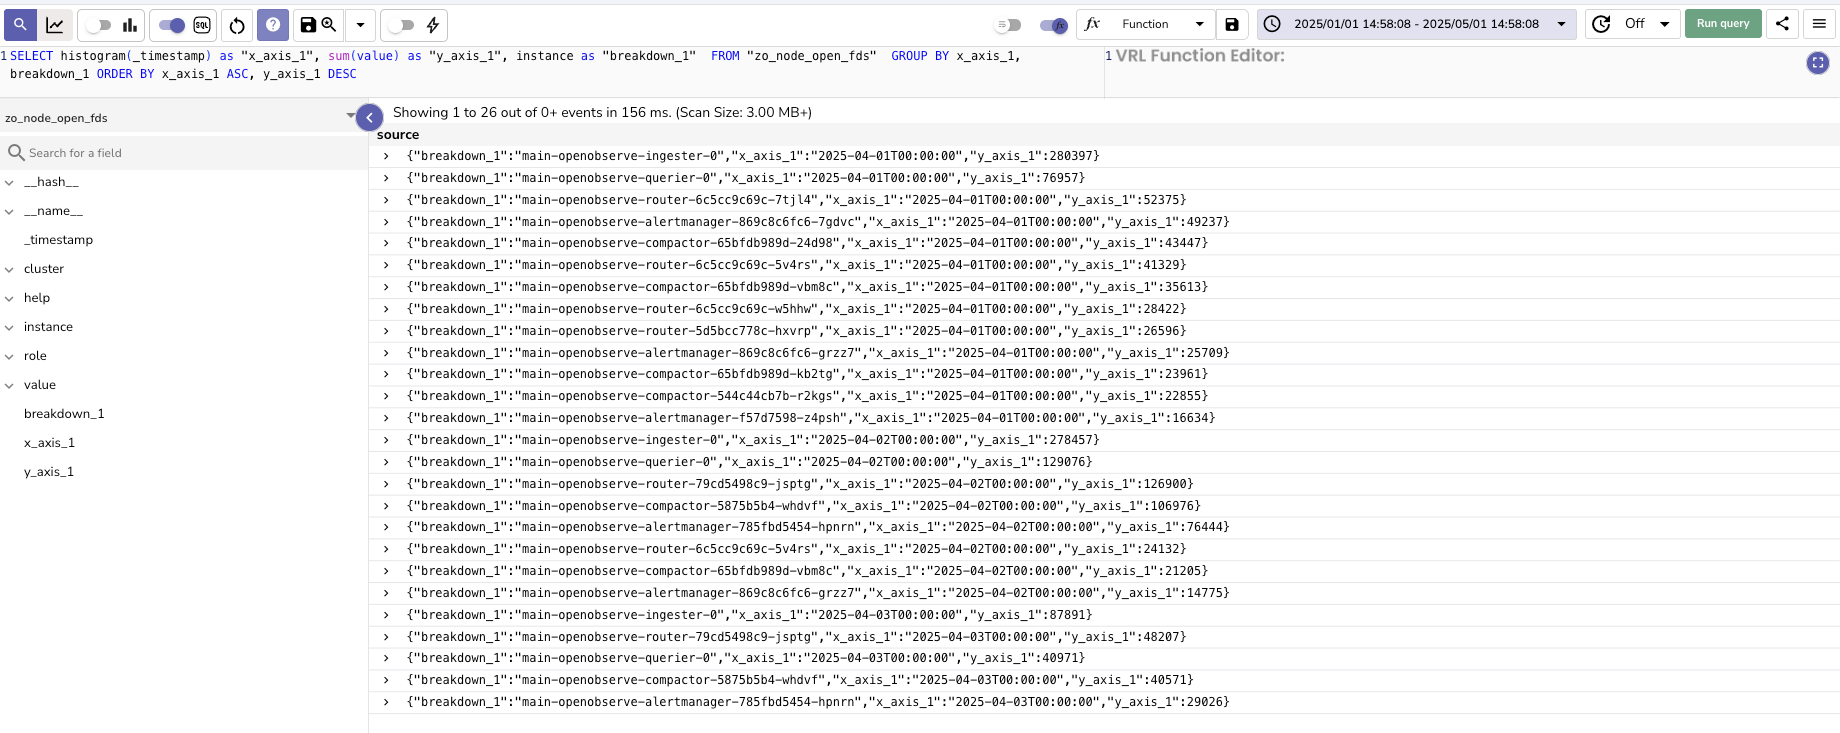Click the Run query button
The image size is (1840, 733).
[x=1722, y=24]
